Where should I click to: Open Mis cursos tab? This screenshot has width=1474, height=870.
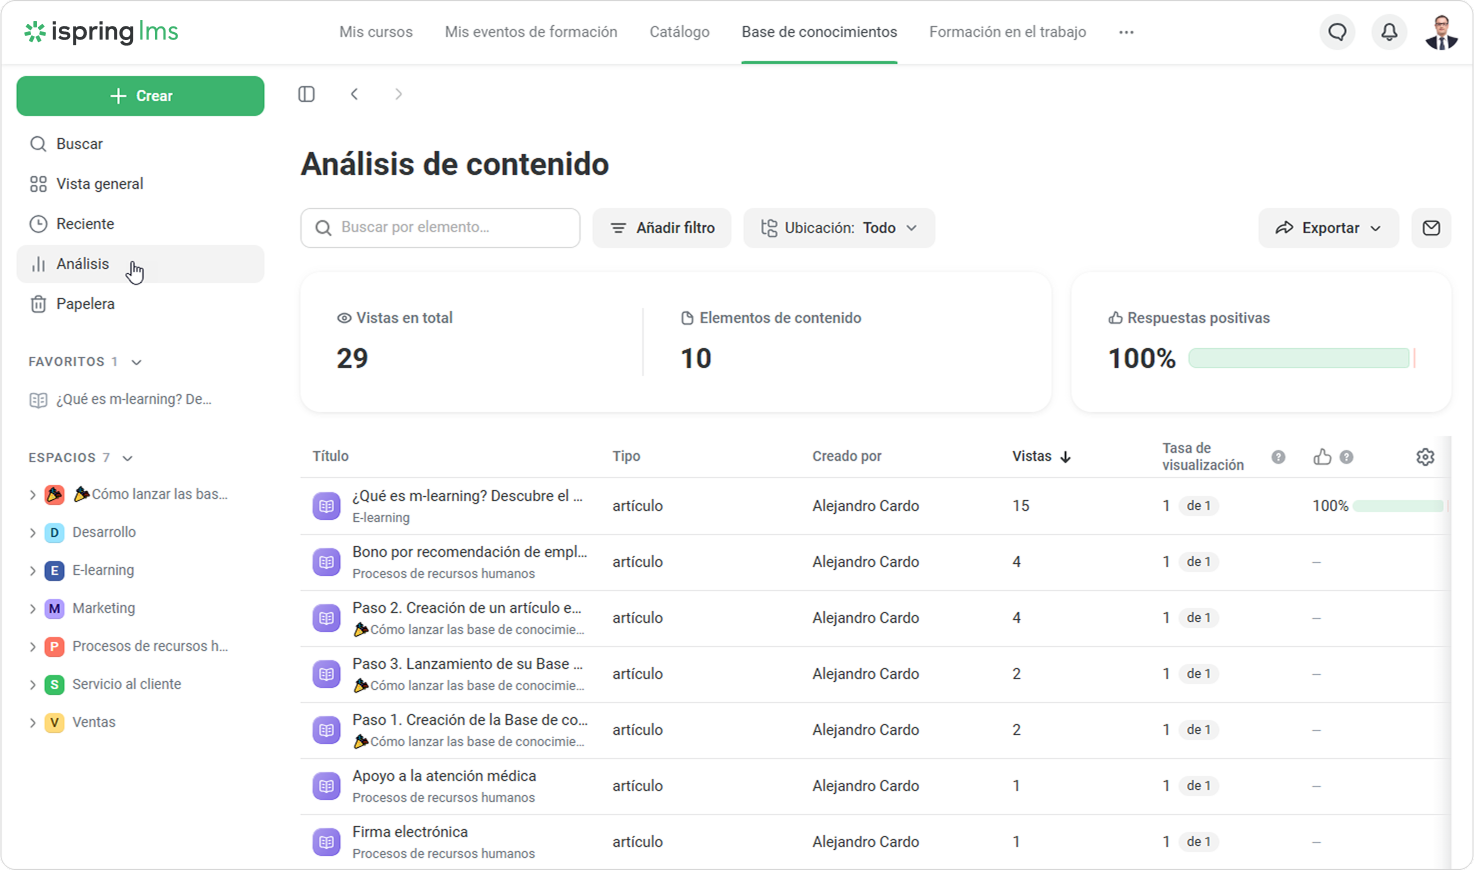(375, 32)
